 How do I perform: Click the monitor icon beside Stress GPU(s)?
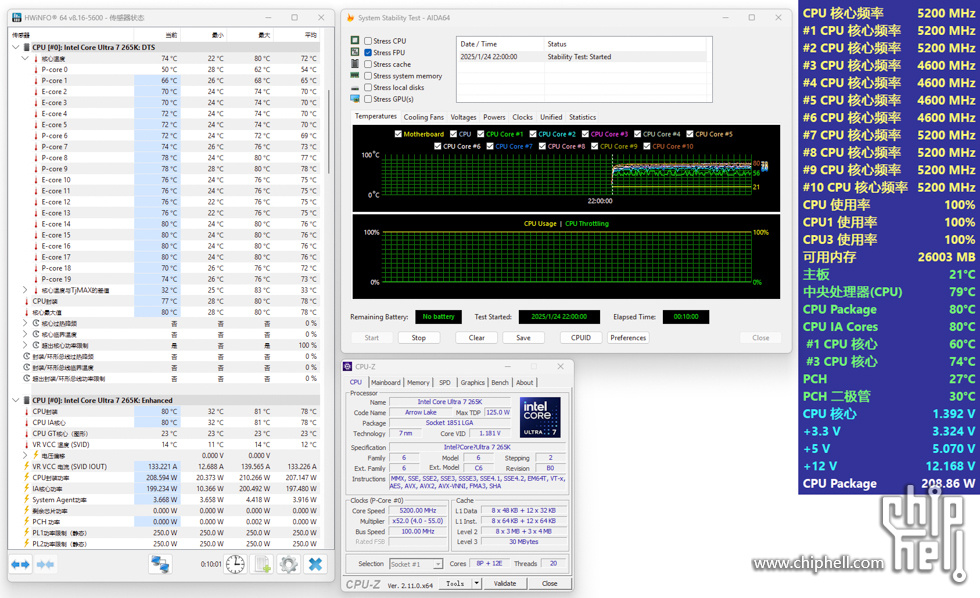(x=355, y=99)
